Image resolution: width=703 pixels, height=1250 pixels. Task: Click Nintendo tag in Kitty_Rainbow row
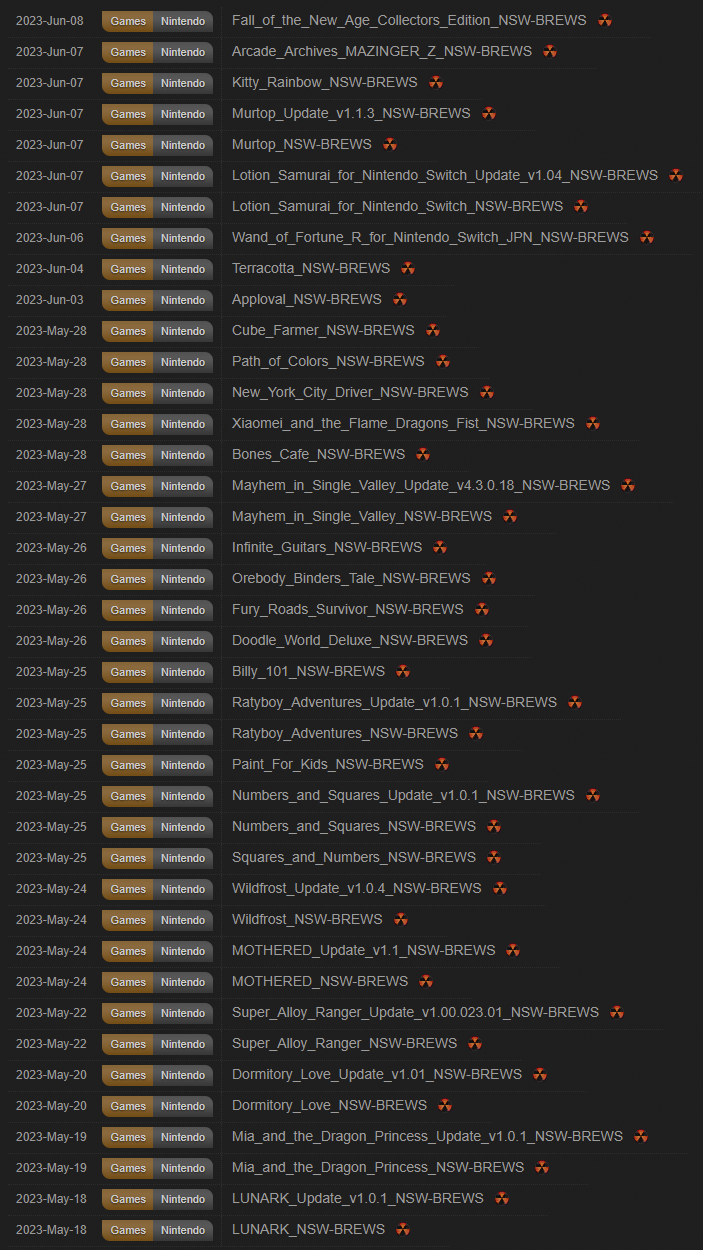click(x=183, y=83)
